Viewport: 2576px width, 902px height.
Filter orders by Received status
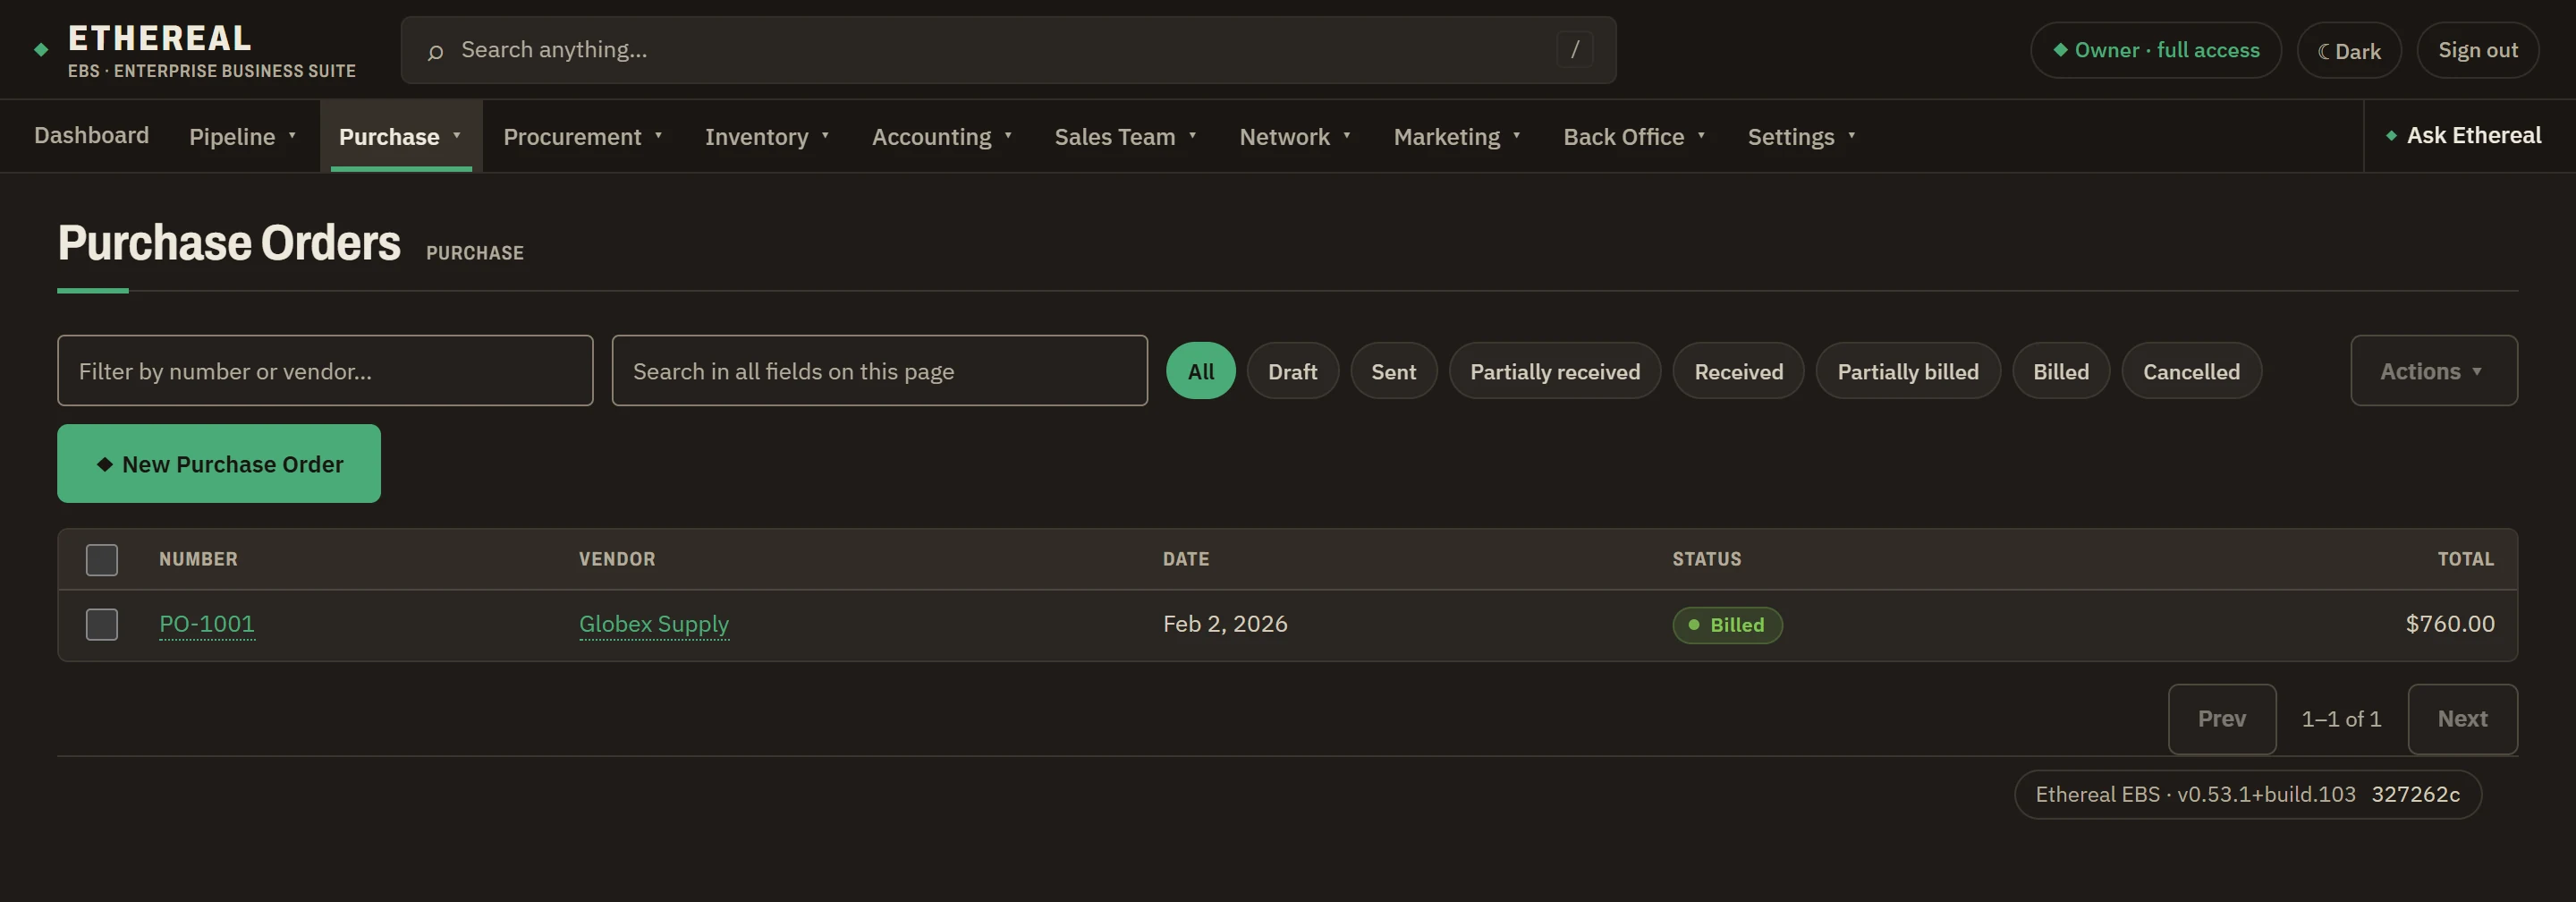coord(1738,371)
